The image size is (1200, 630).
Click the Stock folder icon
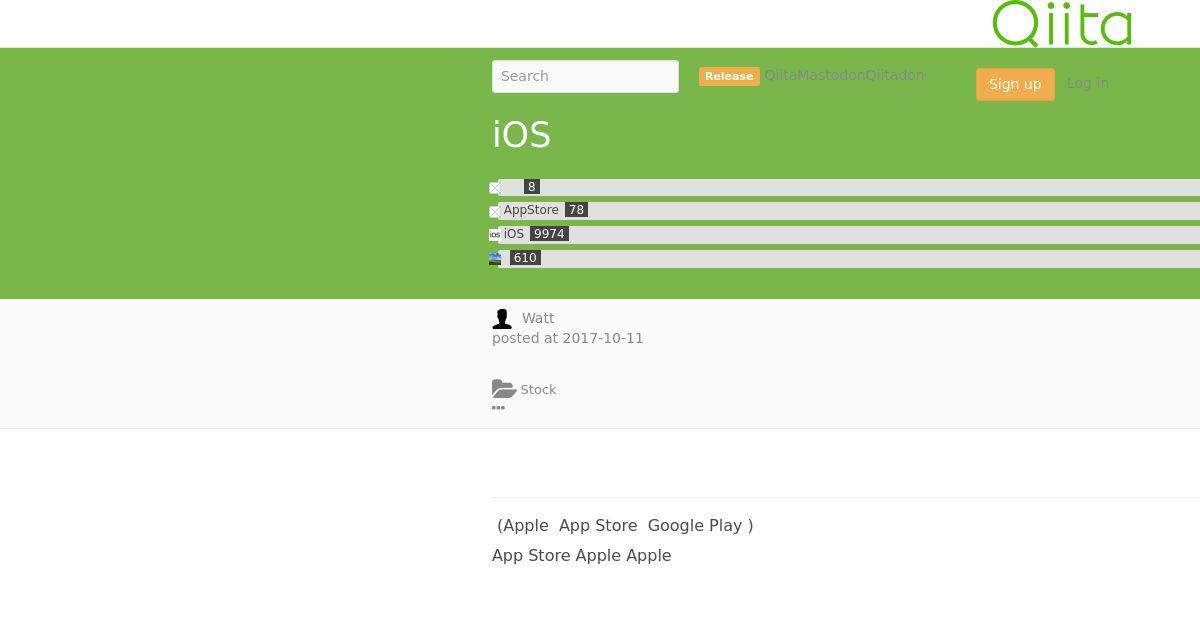504,389
